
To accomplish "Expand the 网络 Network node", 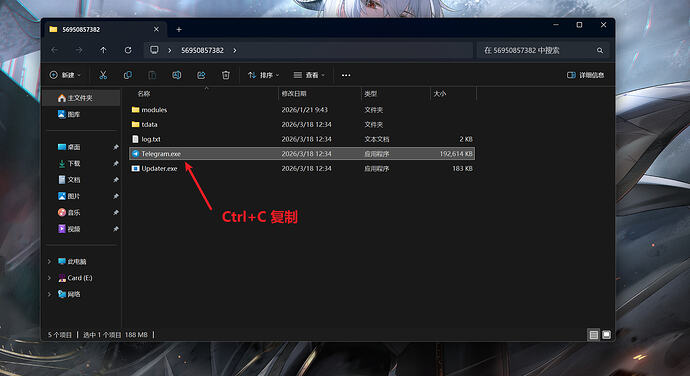I will pos(49,294).
